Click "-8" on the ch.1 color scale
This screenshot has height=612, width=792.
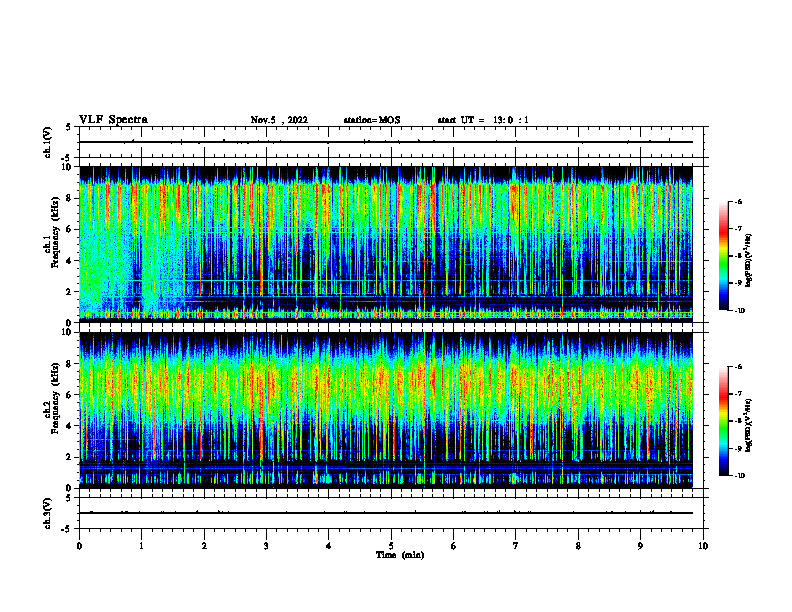(738, 256)
